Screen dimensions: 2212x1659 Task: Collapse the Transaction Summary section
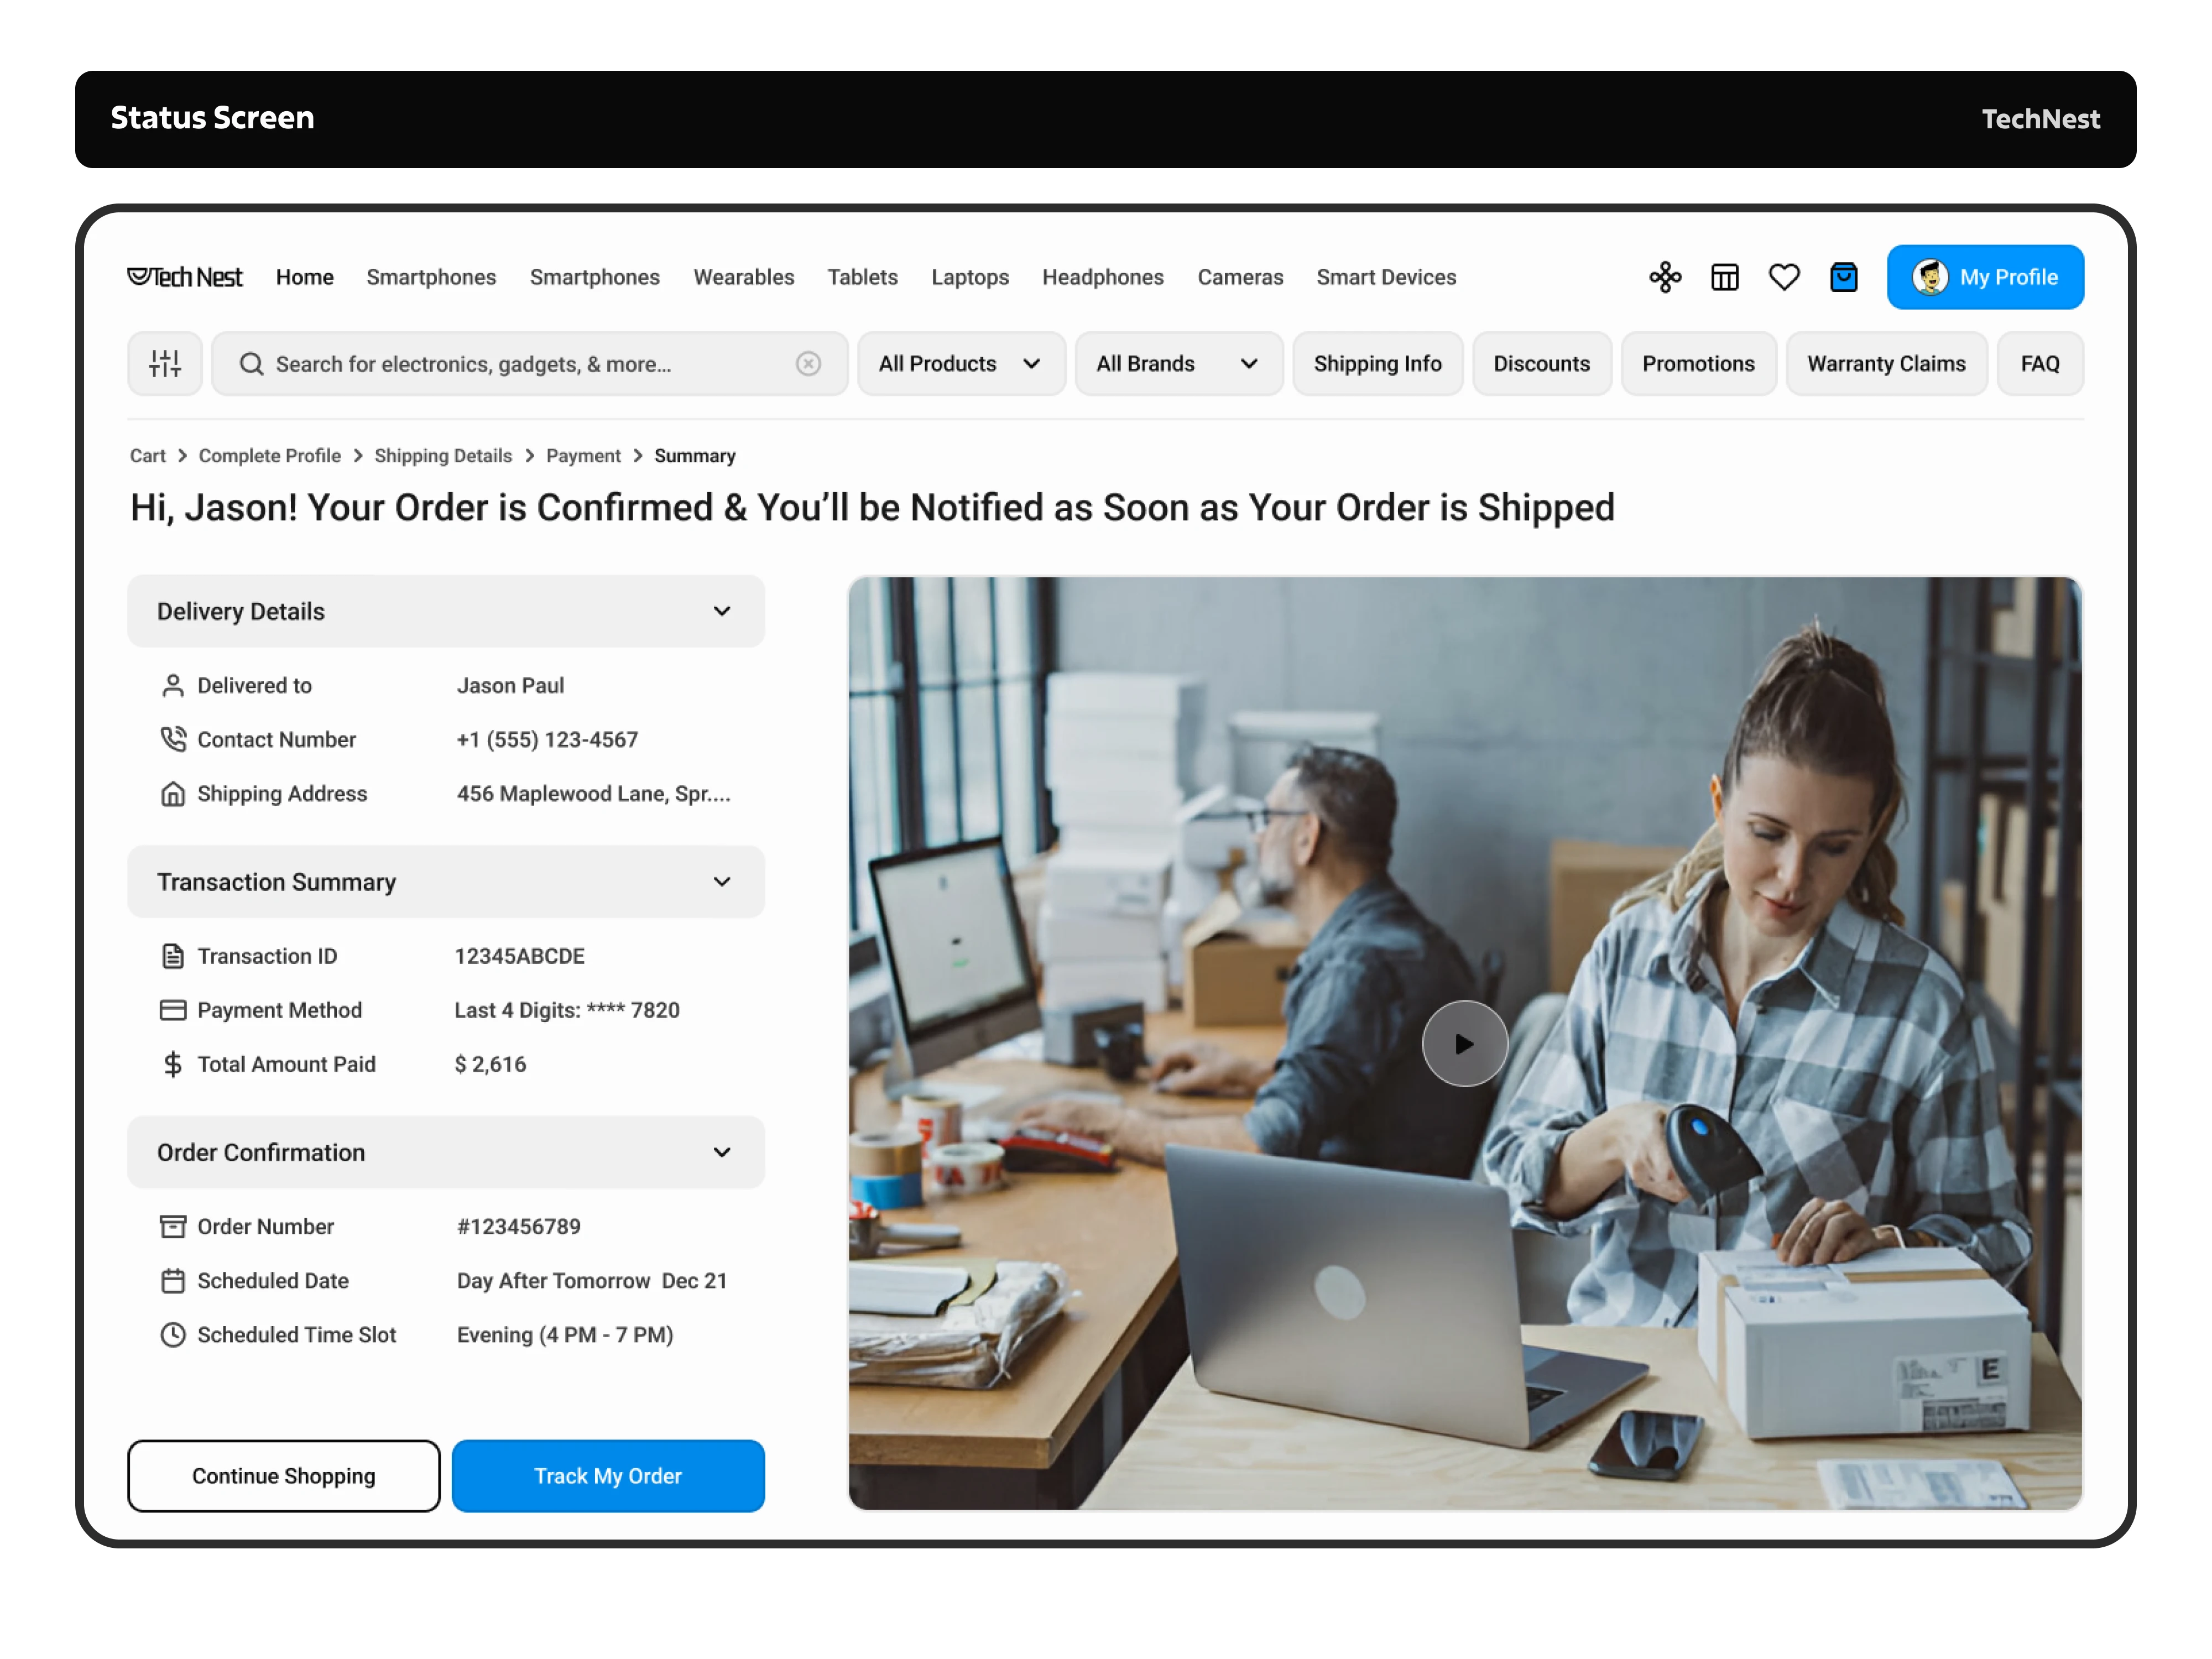(722, 881)
